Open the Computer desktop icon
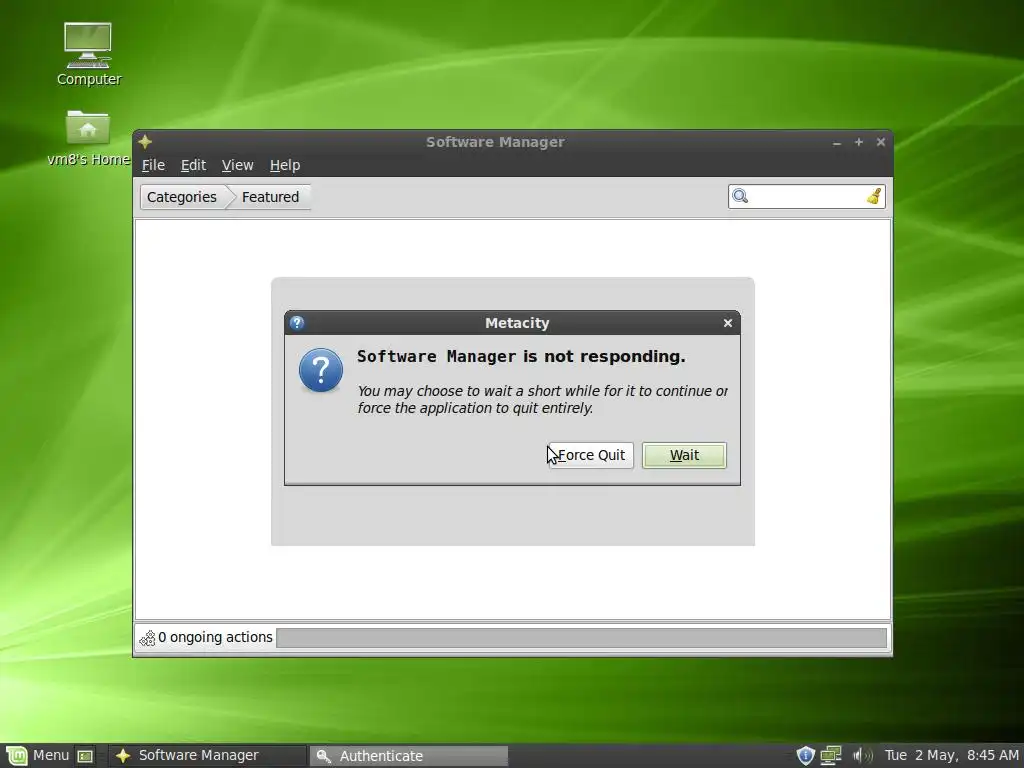Screen dimensions: 1024x768 (x=88, y=54)
